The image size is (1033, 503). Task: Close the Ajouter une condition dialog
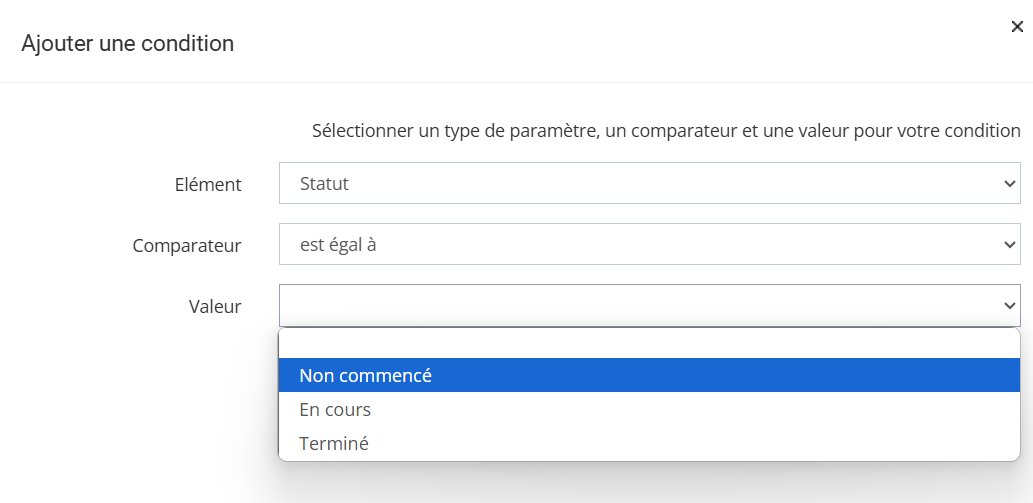tap(1017, 27)
